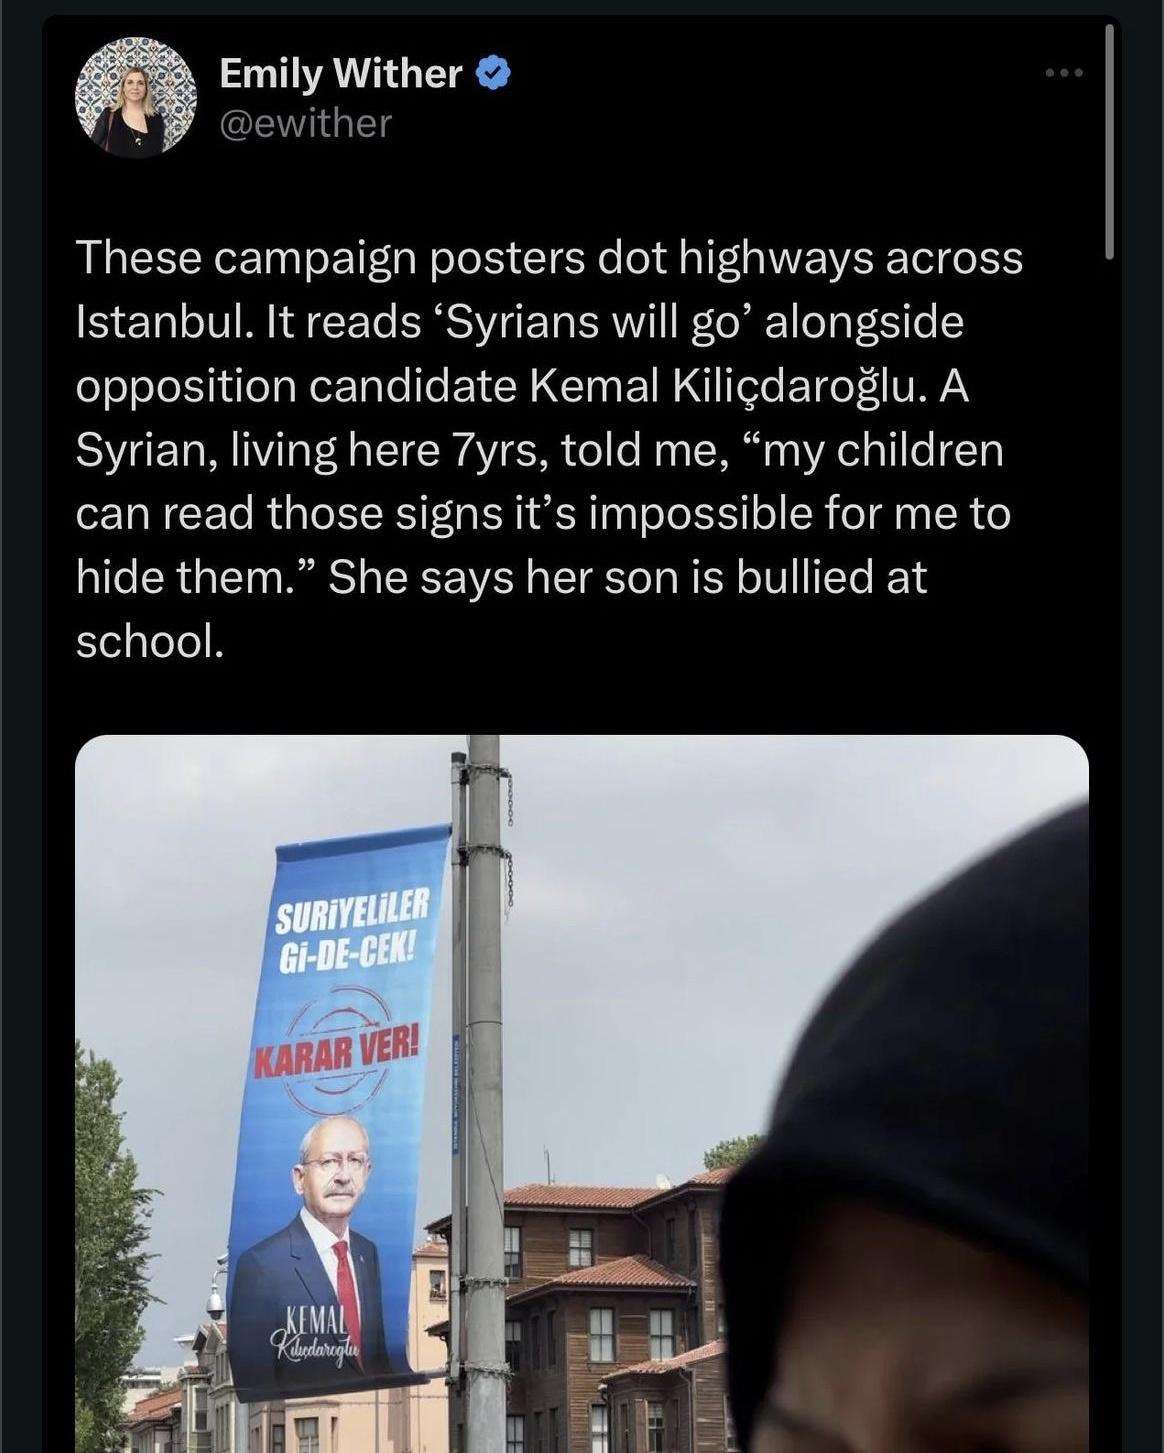Open Emily Wither's profile avatar
Screen dimensions: 1164x1453
click(136, 98)
